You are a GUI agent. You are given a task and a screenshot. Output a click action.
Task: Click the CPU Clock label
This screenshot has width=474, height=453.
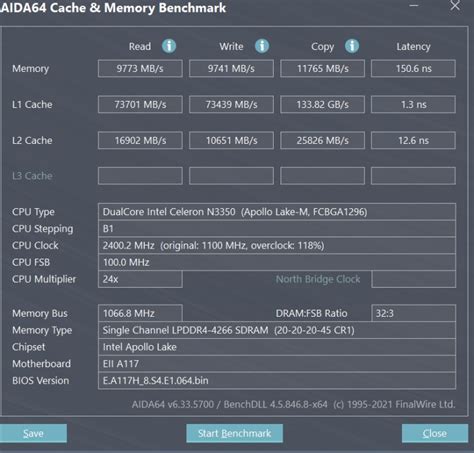pyautogui.click(x=35, y=246)
